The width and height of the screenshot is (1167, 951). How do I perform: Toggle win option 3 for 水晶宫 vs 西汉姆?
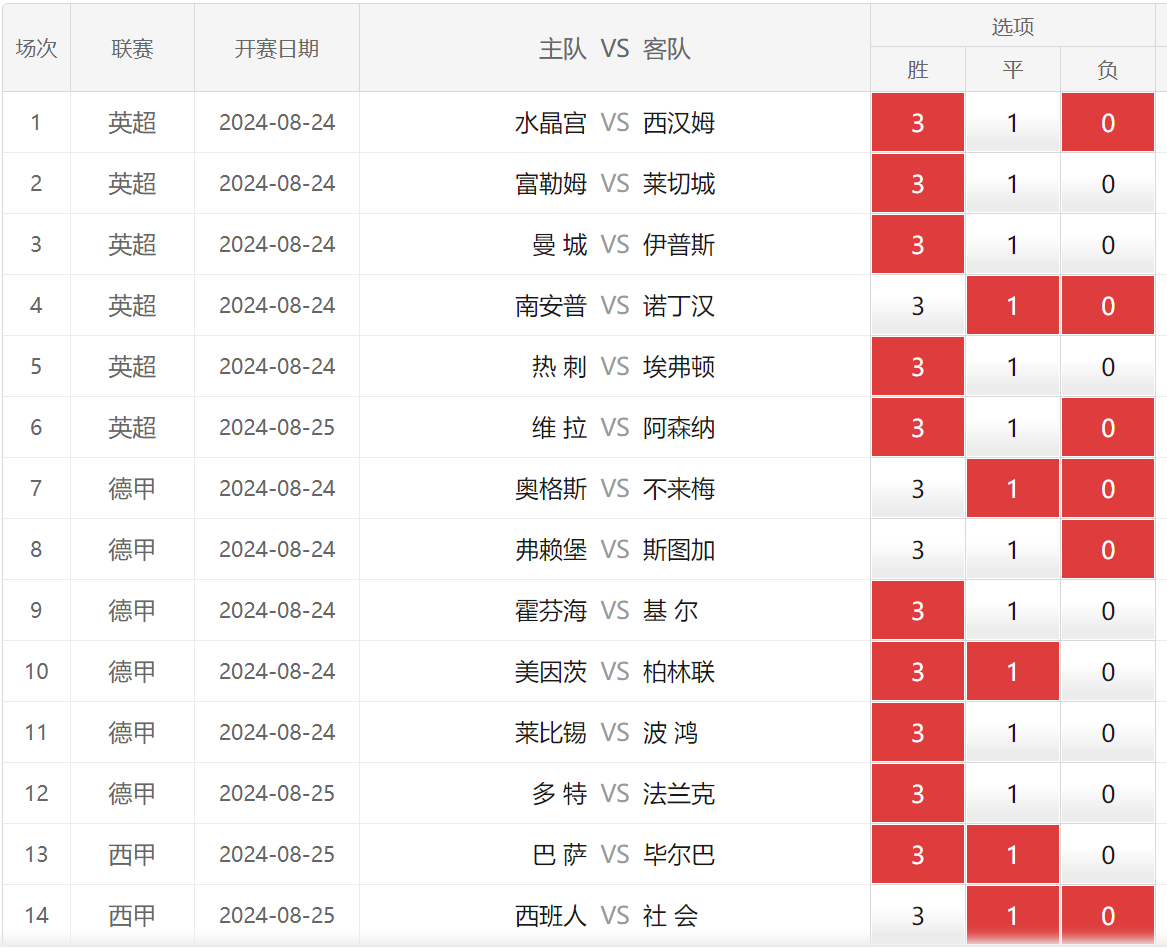[918, 122]
